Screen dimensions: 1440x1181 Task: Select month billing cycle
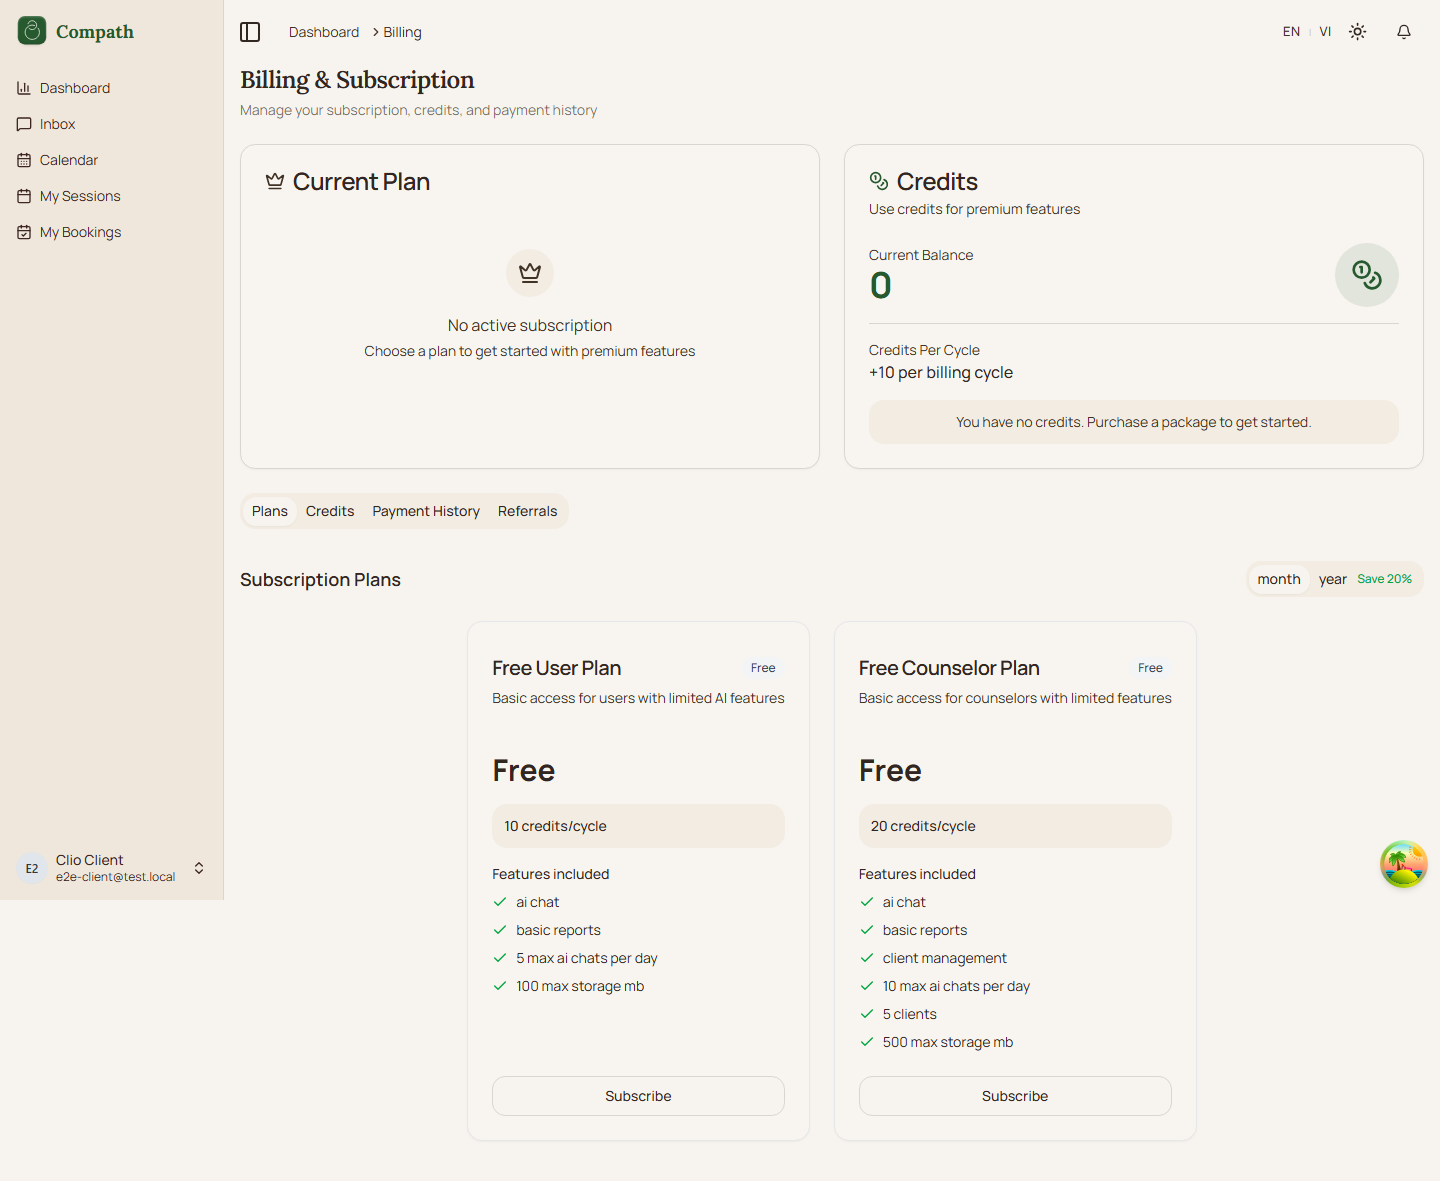click(1278, 579)
